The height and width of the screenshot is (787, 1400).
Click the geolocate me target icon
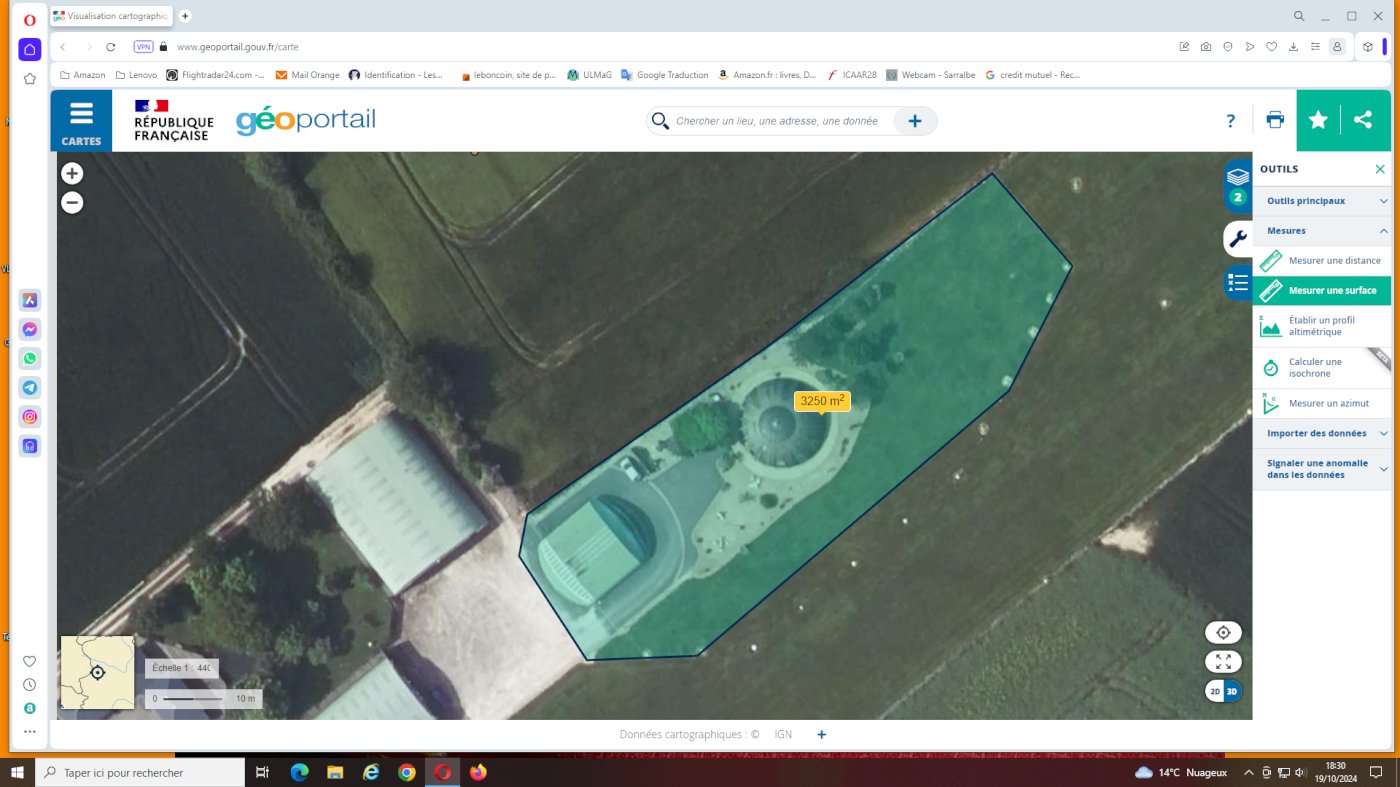(1223, 632)
